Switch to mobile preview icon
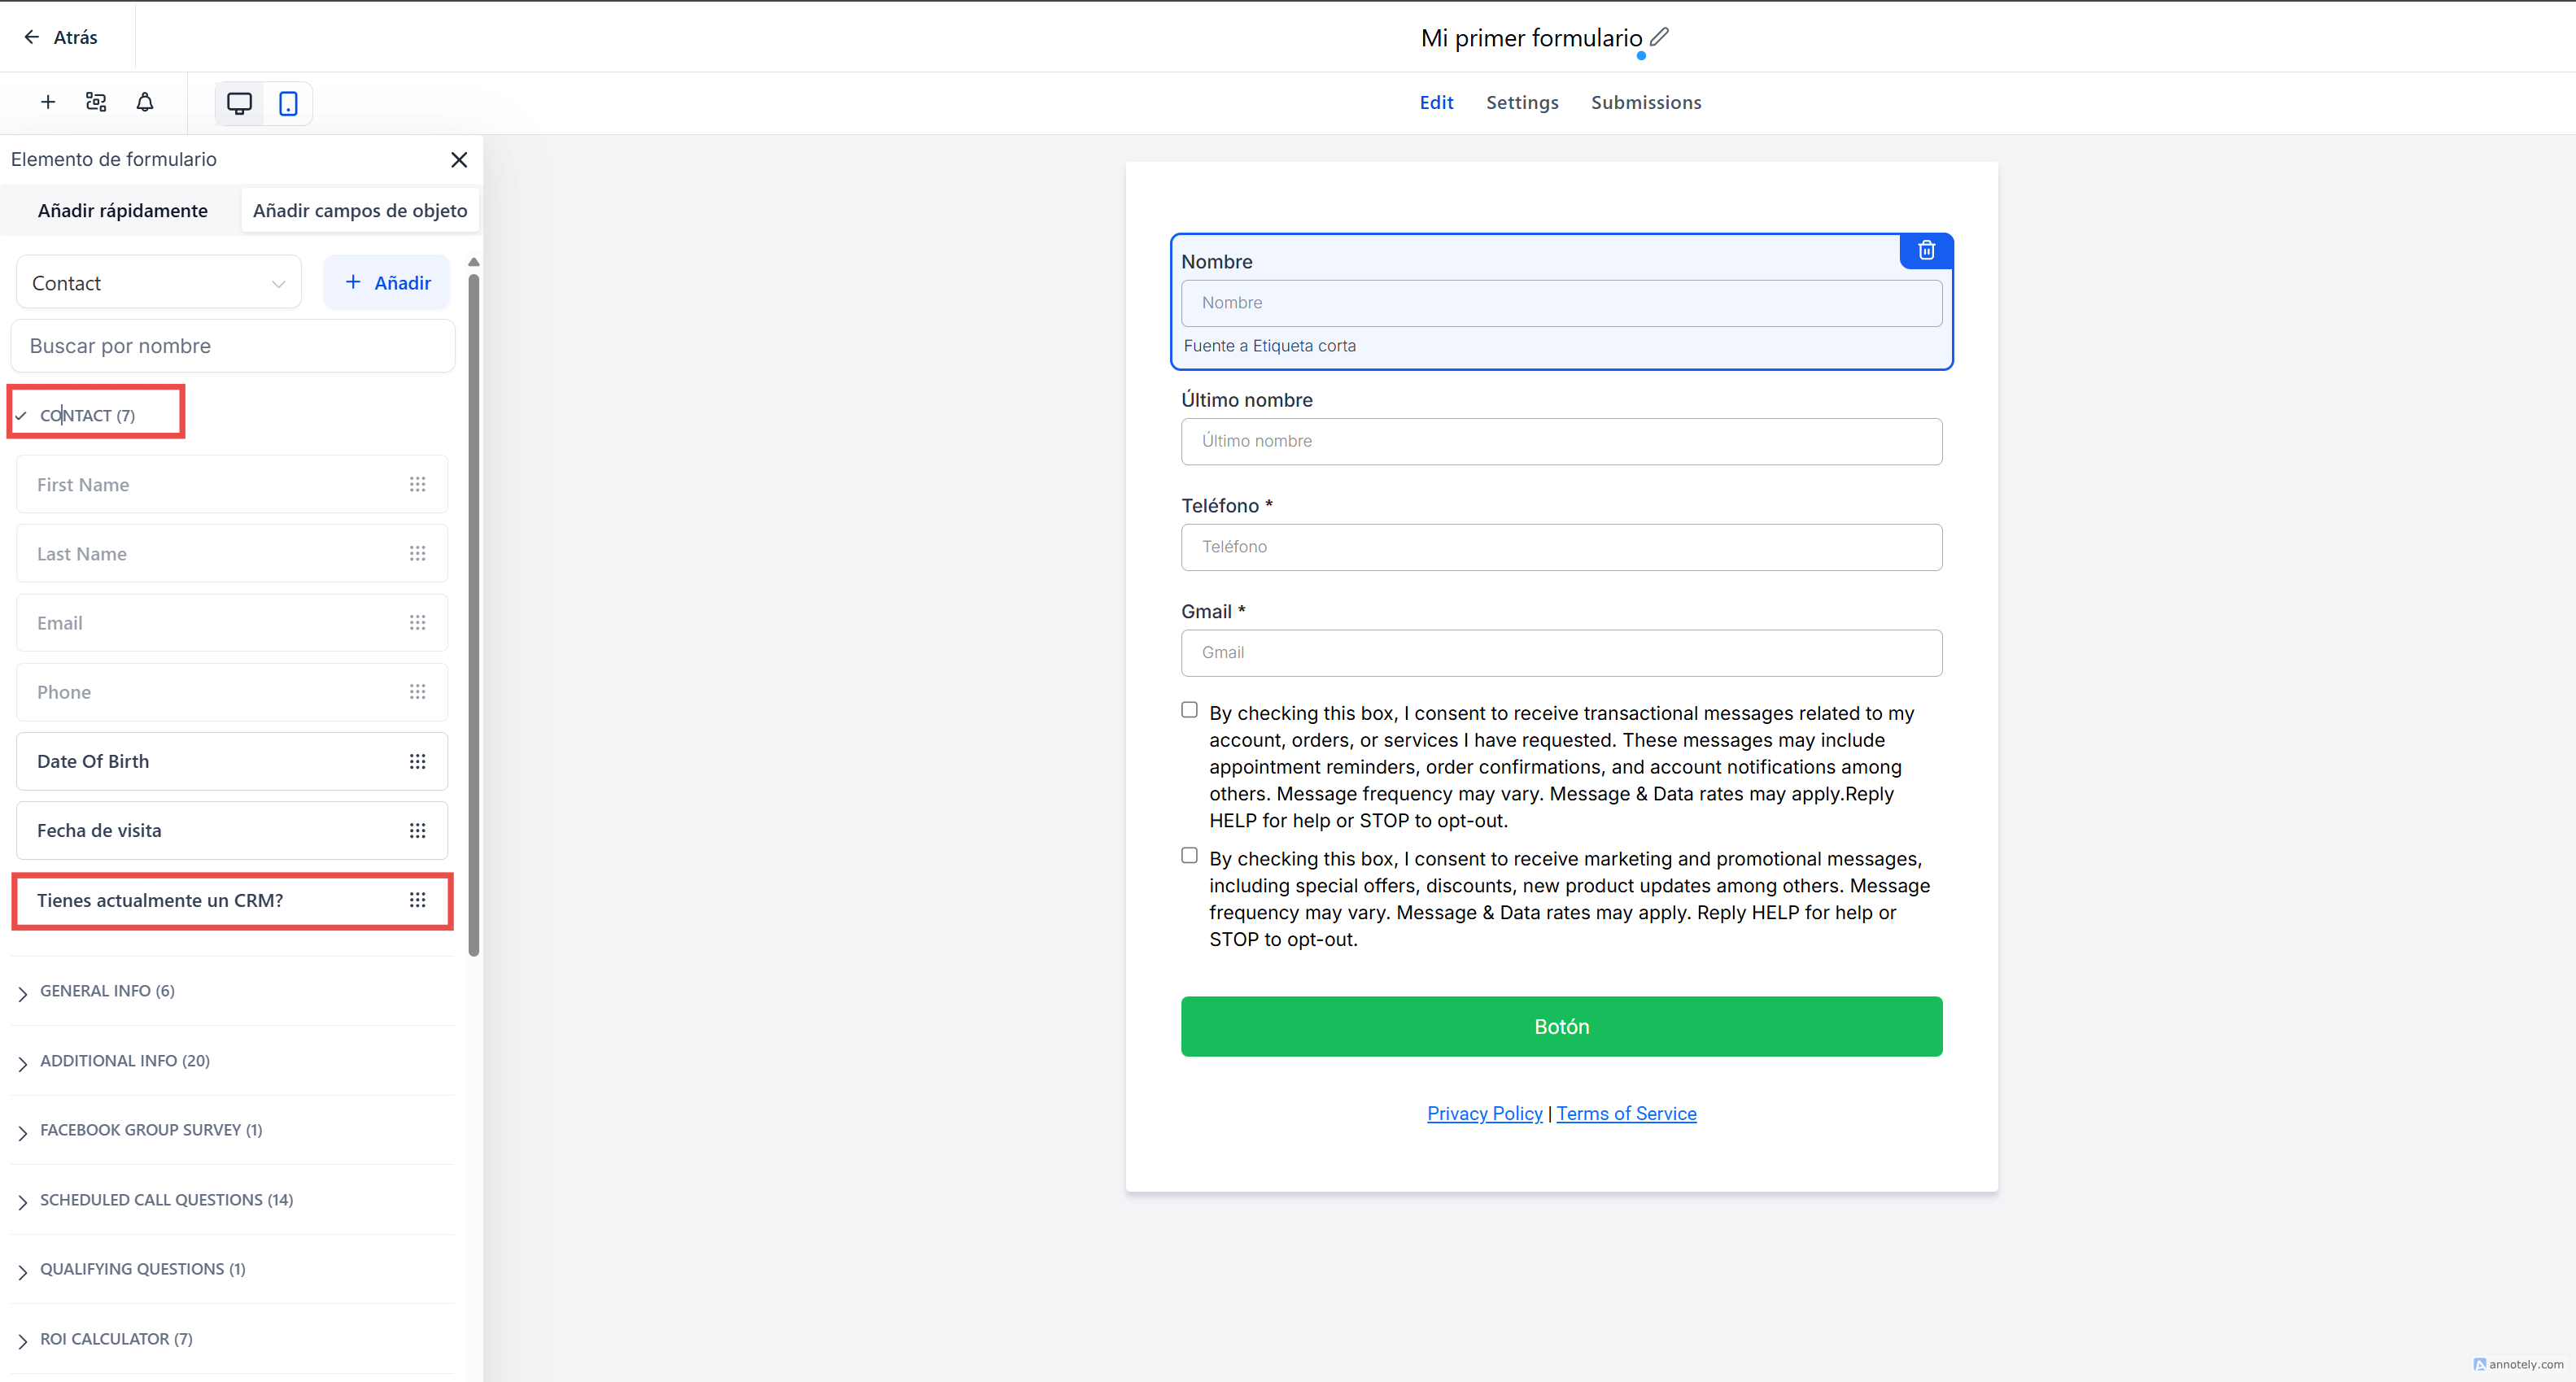Screen dimensions: 2576x1382 288,103
